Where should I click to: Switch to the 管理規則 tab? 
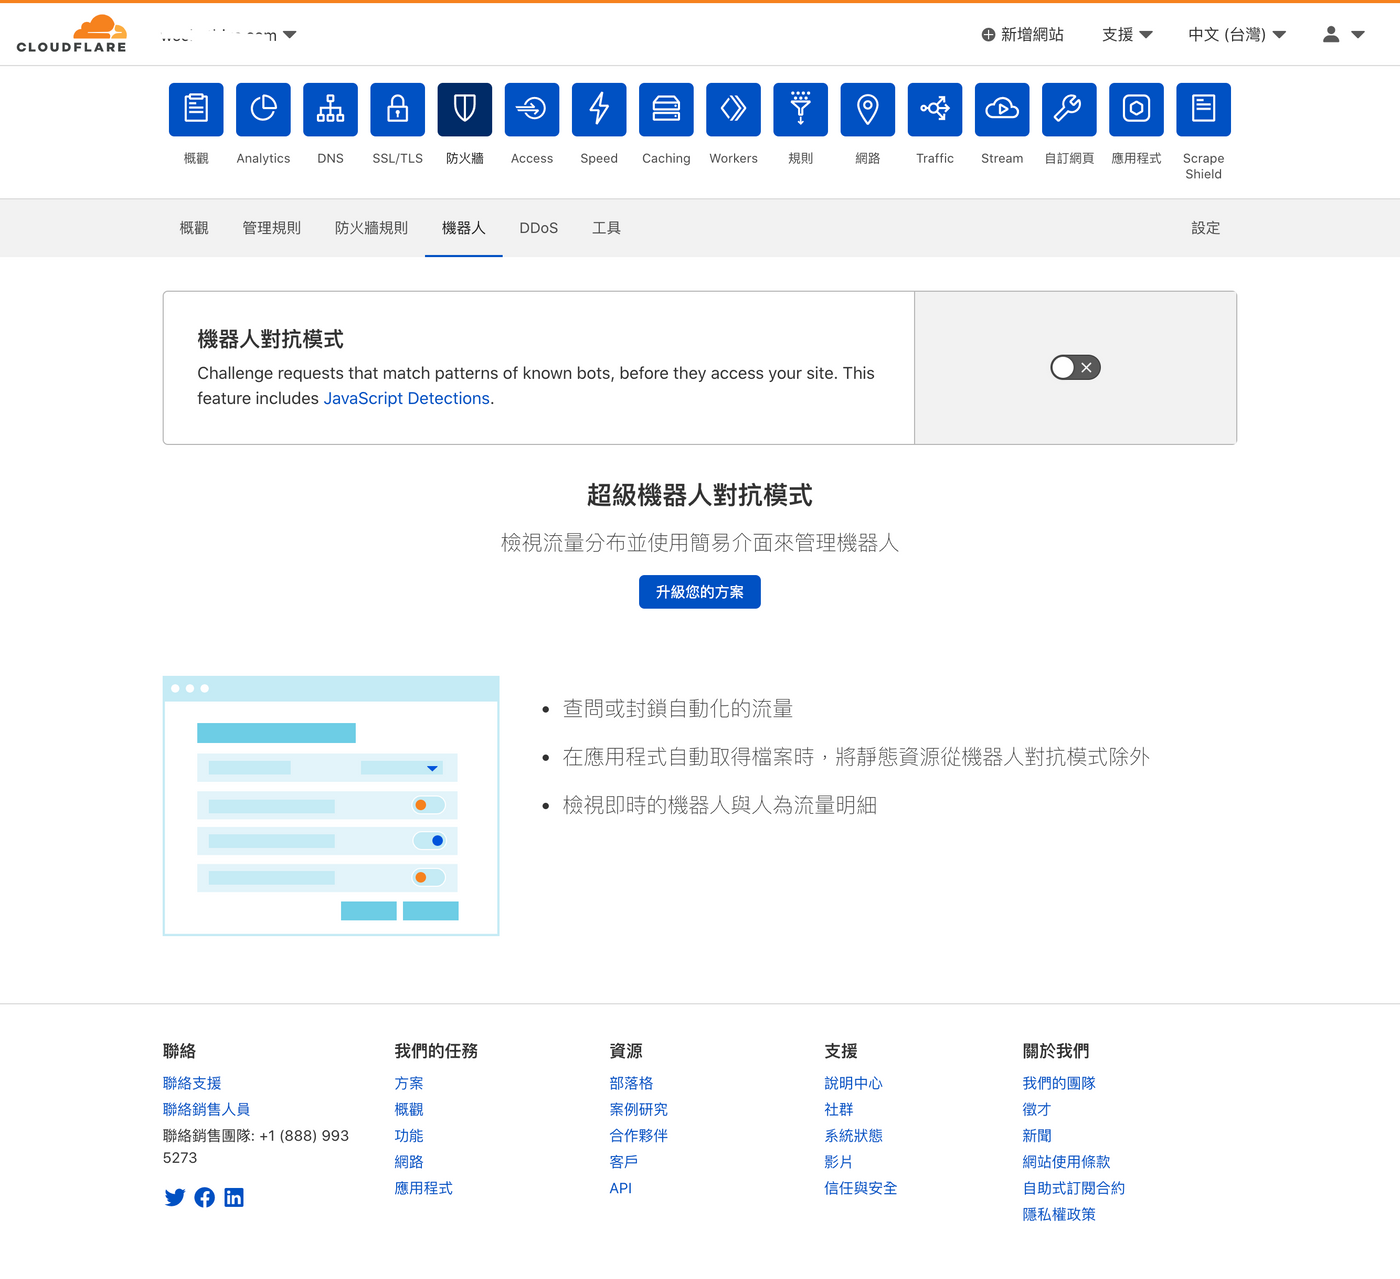click(x=272, y=228)
